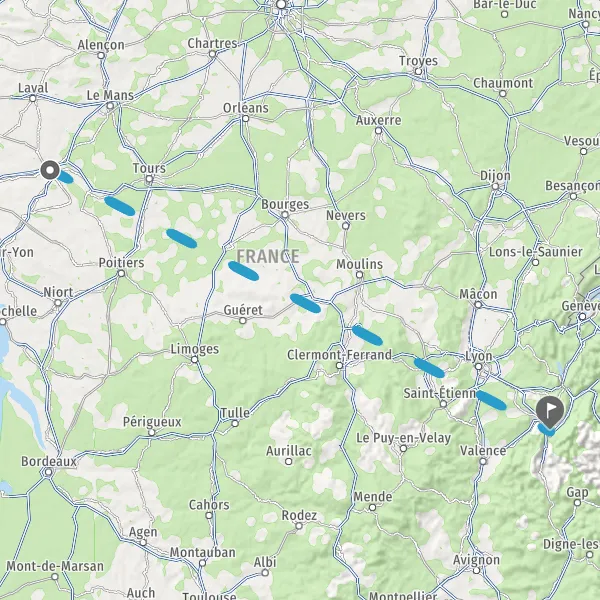
Task: Click the FRANCE country label
Action: 268,256
